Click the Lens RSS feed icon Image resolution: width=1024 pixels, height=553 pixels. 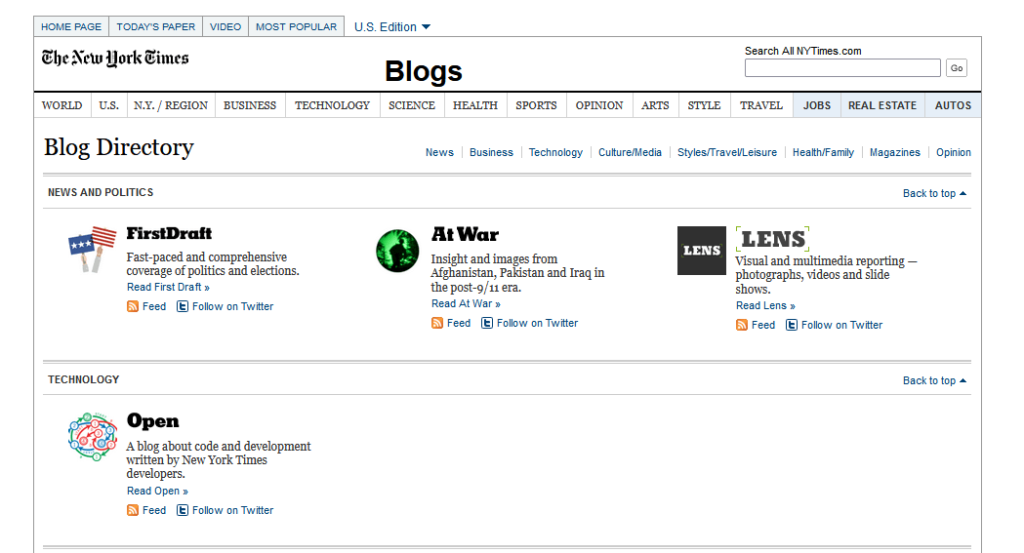click(x=742, y=325)
